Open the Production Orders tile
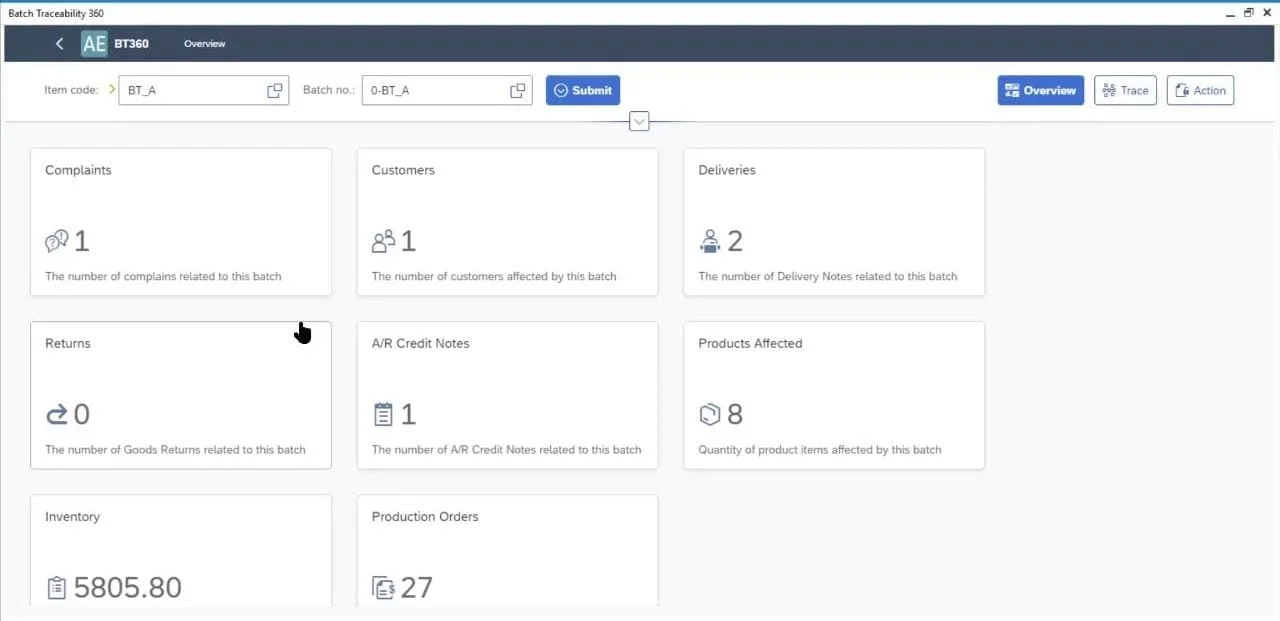The width and height of the screenshot is (1280, 621). point(508,551)
